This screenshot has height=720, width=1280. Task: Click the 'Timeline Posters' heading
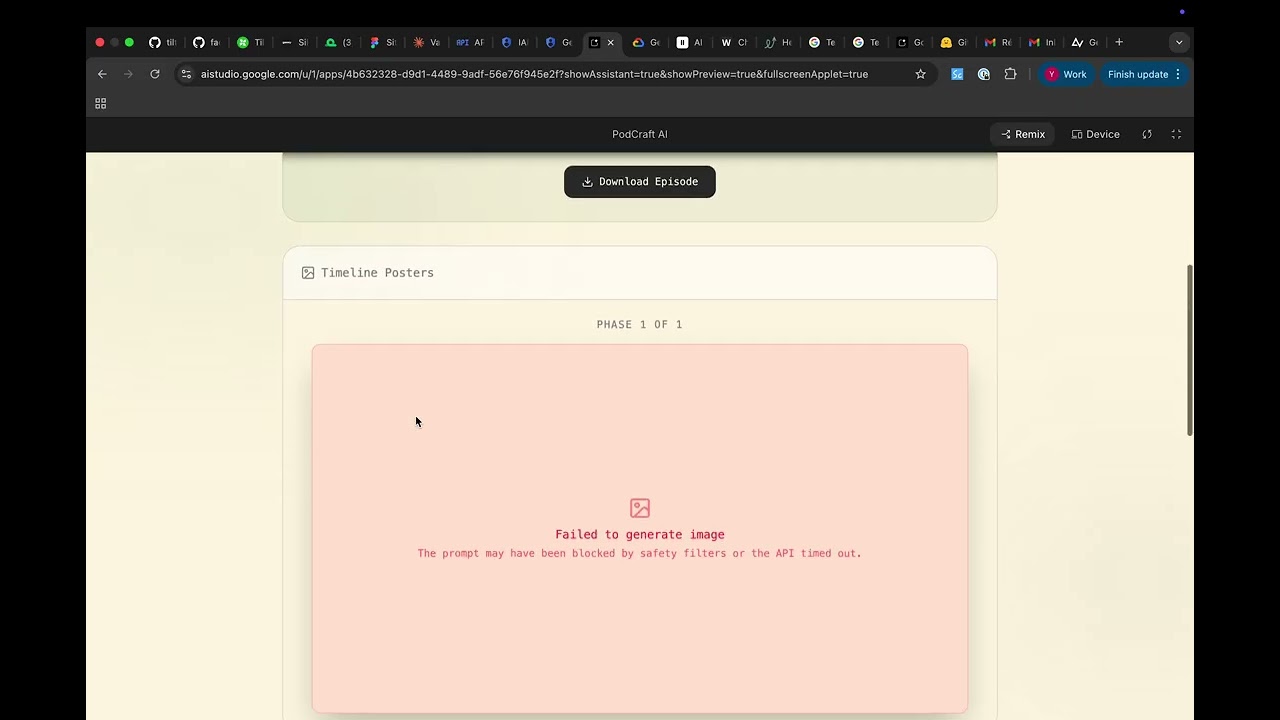coord(377,273)
